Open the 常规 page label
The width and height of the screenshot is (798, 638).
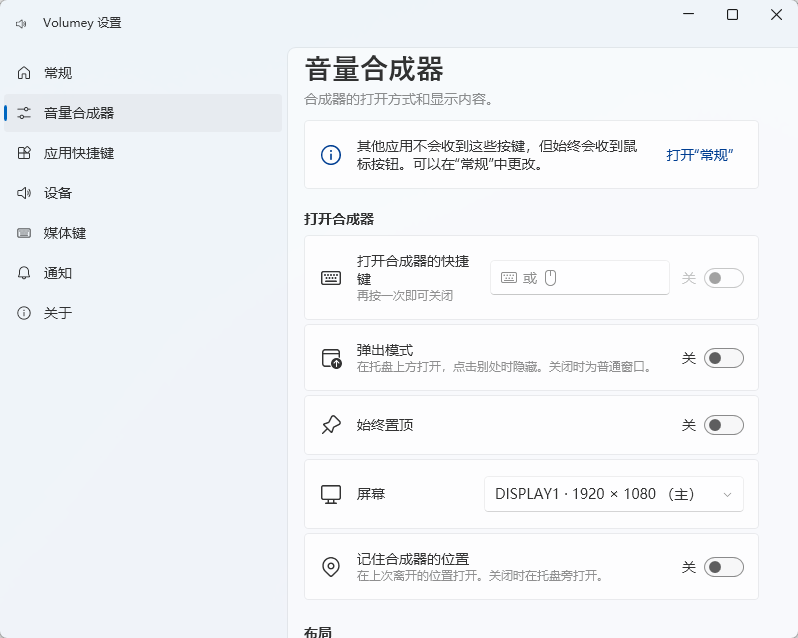[x=58, y=73]
